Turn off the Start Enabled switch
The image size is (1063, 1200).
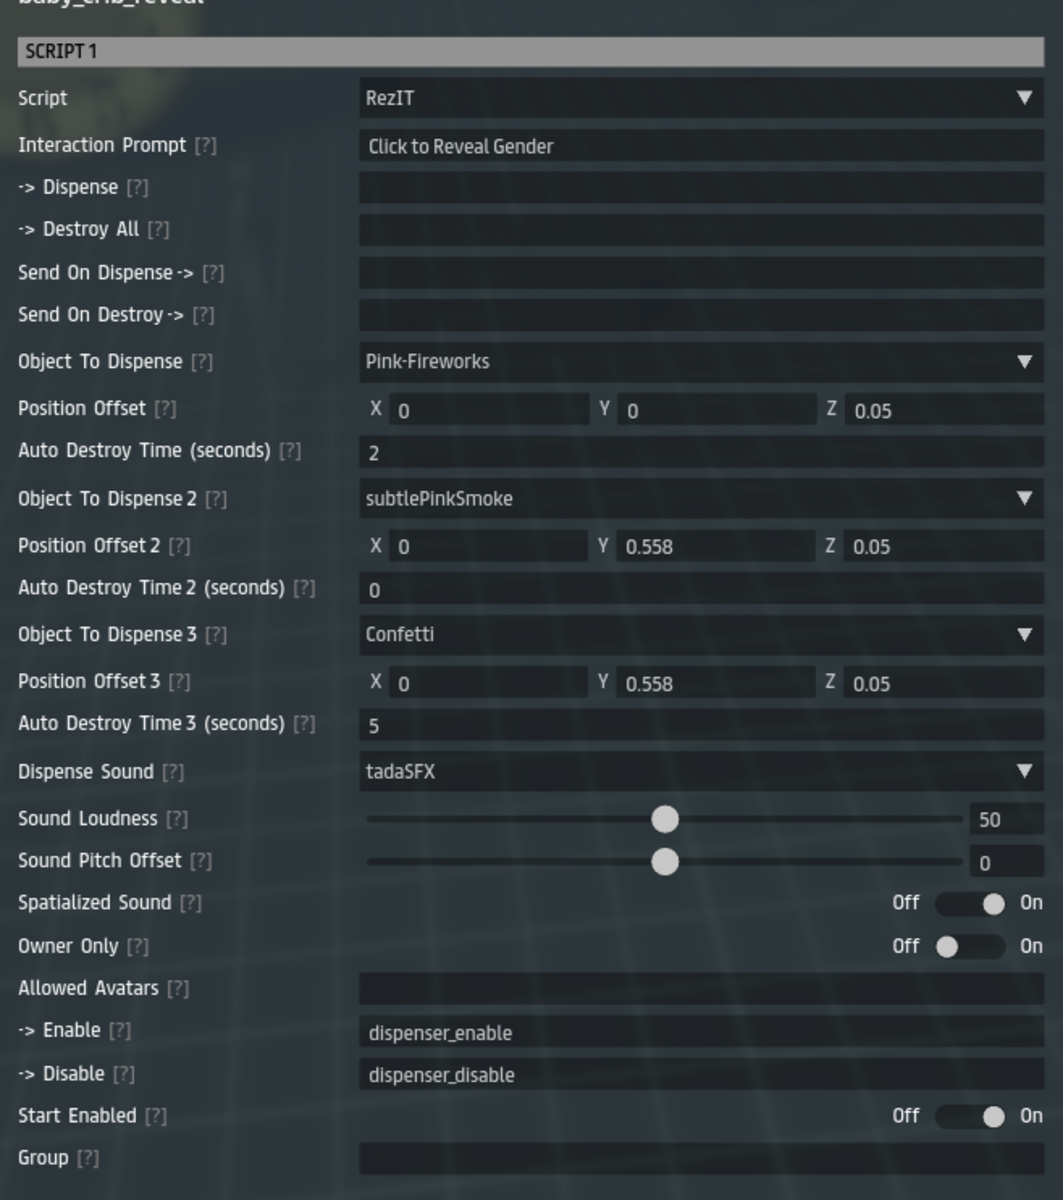point(969,1116)
